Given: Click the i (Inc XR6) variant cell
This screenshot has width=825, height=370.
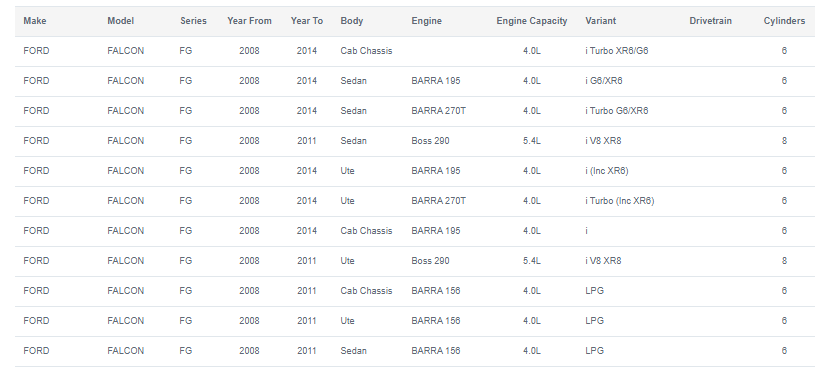Looking at the screenshot, I should [607, 171].
